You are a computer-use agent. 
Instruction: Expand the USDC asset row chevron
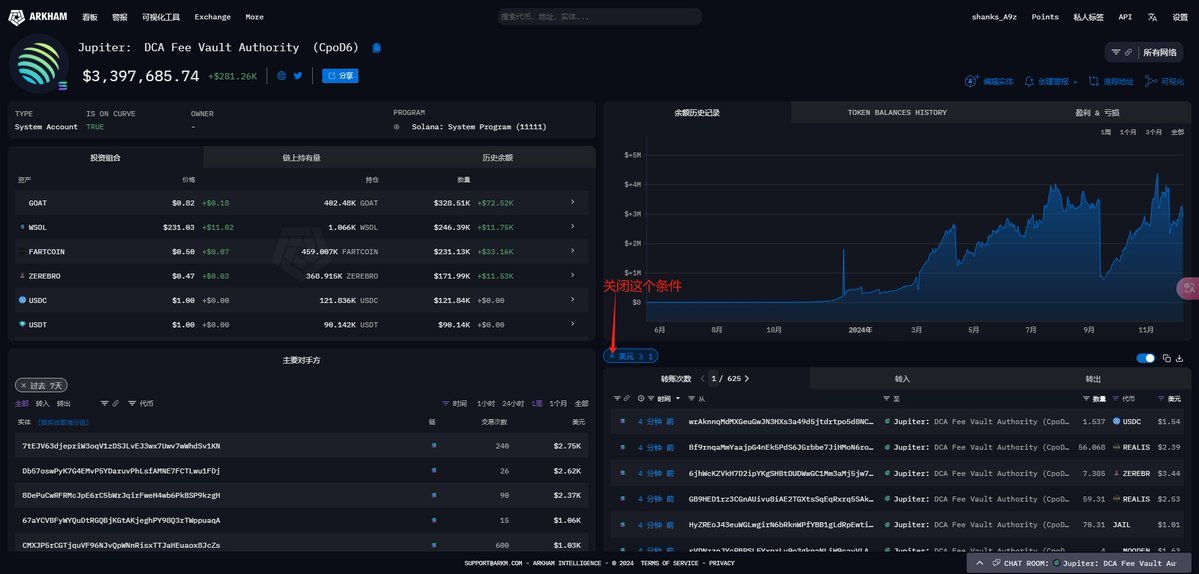pos(573,300)
